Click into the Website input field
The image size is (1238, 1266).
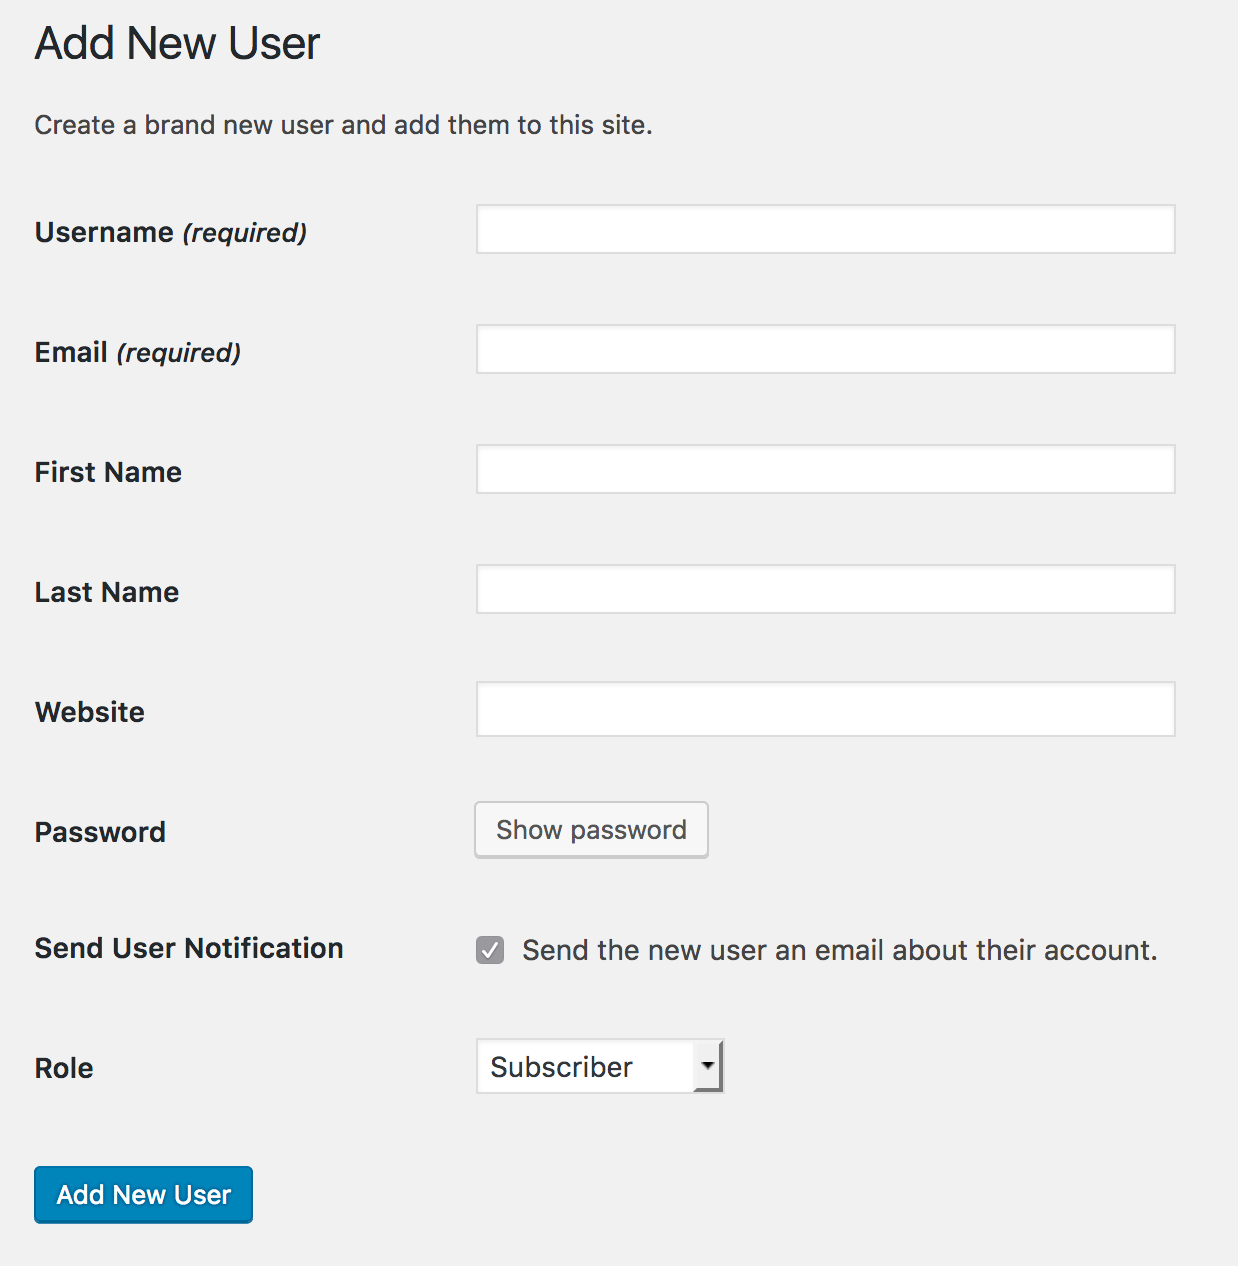[825, 710]
